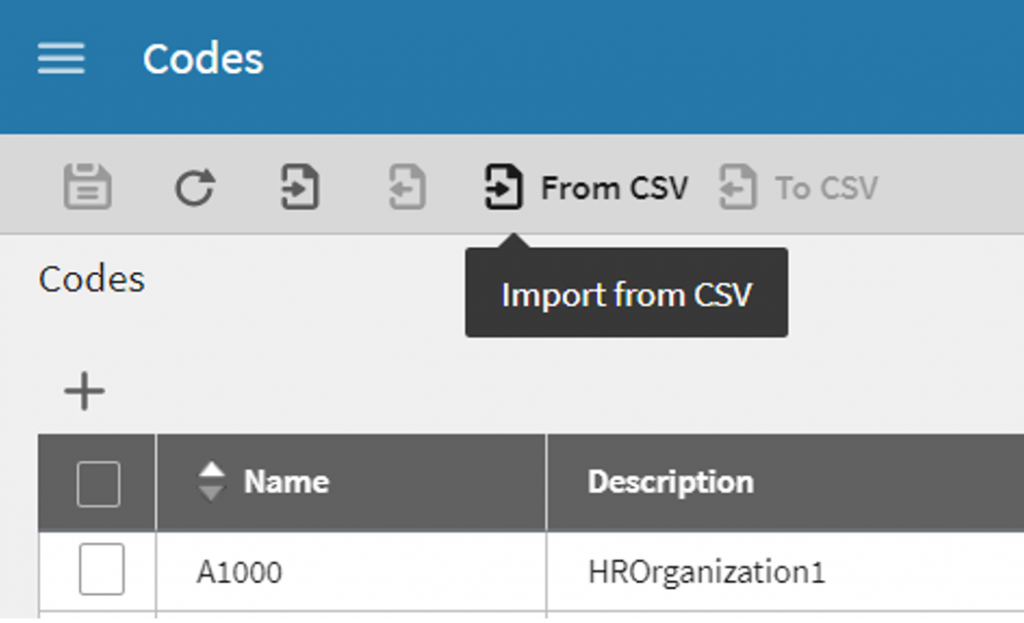Select the HROrganization1 description cell
The height and width of the screenshot is (623, 1024).
coord(706,572)
